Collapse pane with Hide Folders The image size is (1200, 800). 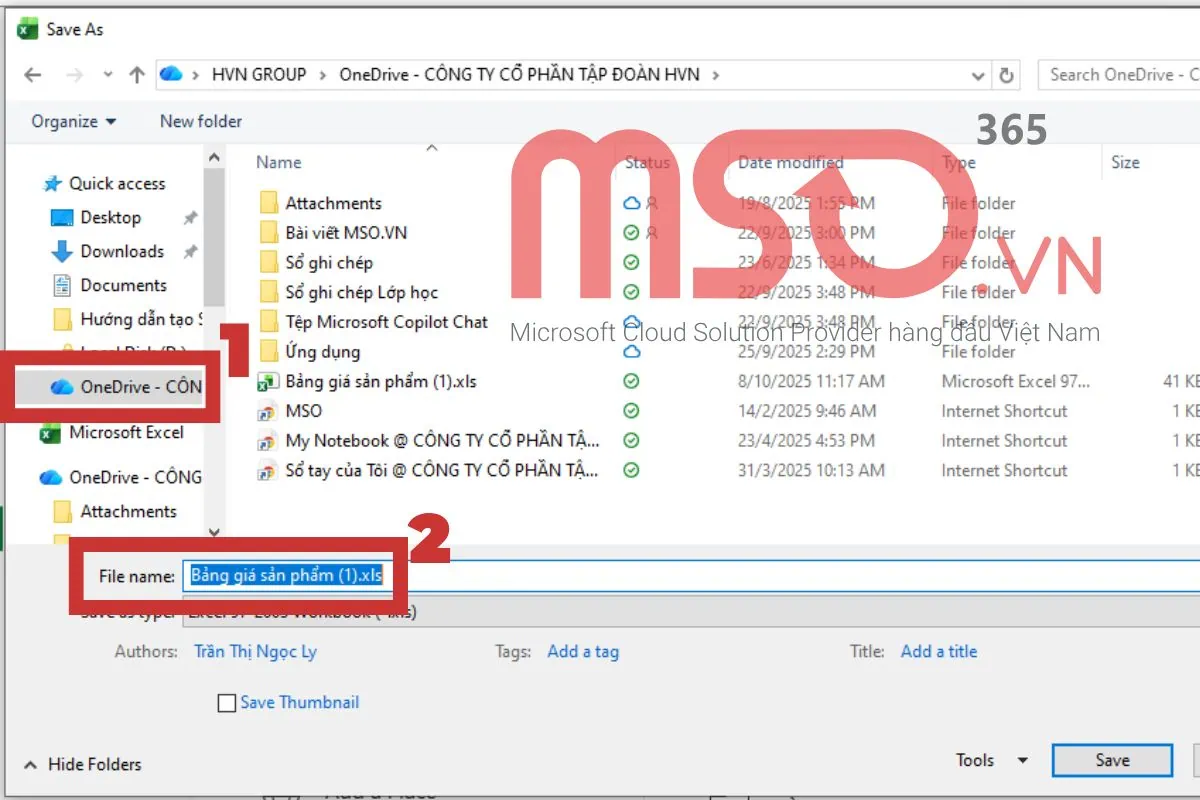(83, 764)
